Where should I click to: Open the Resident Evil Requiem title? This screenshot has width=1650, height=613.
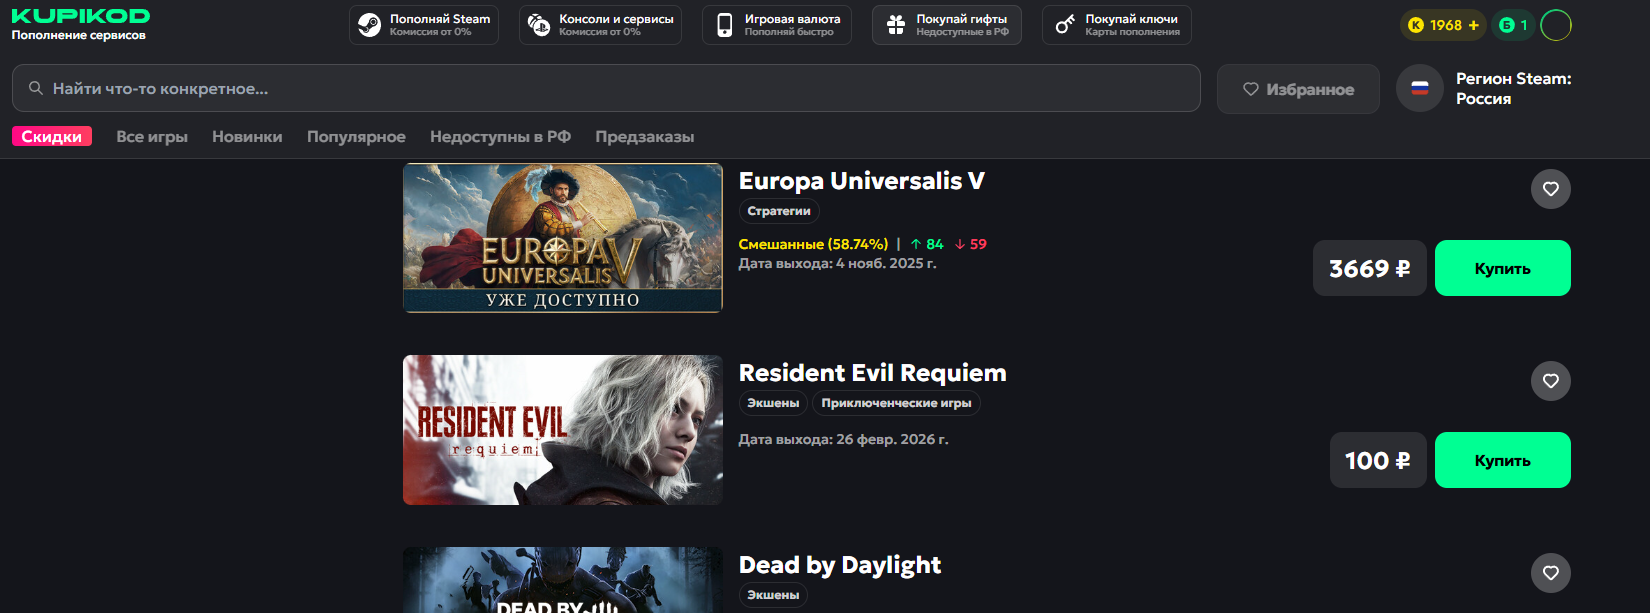[x=873, y=373]
